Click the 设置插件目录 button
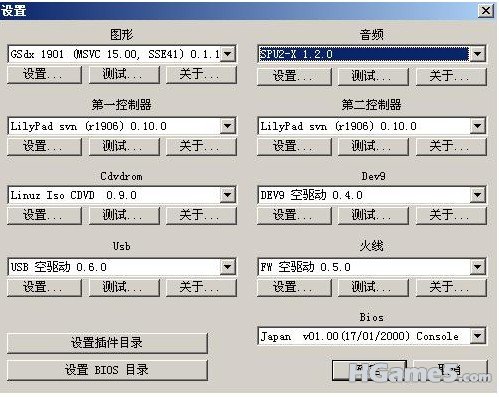The height and width of the screenshot is (397, 499). (x=107, y=343)
